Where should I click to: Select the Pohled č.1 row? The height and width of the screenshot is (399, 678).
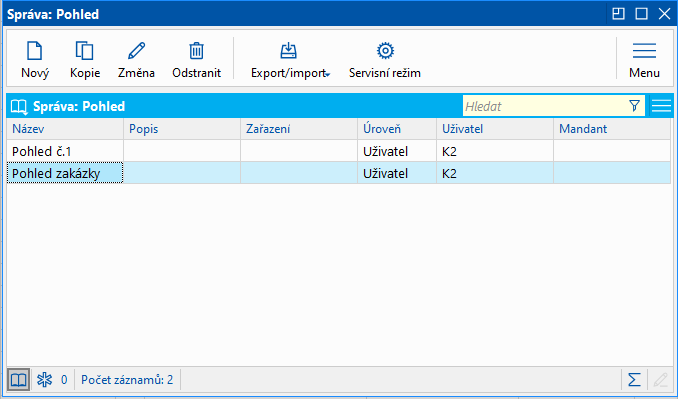339,151
